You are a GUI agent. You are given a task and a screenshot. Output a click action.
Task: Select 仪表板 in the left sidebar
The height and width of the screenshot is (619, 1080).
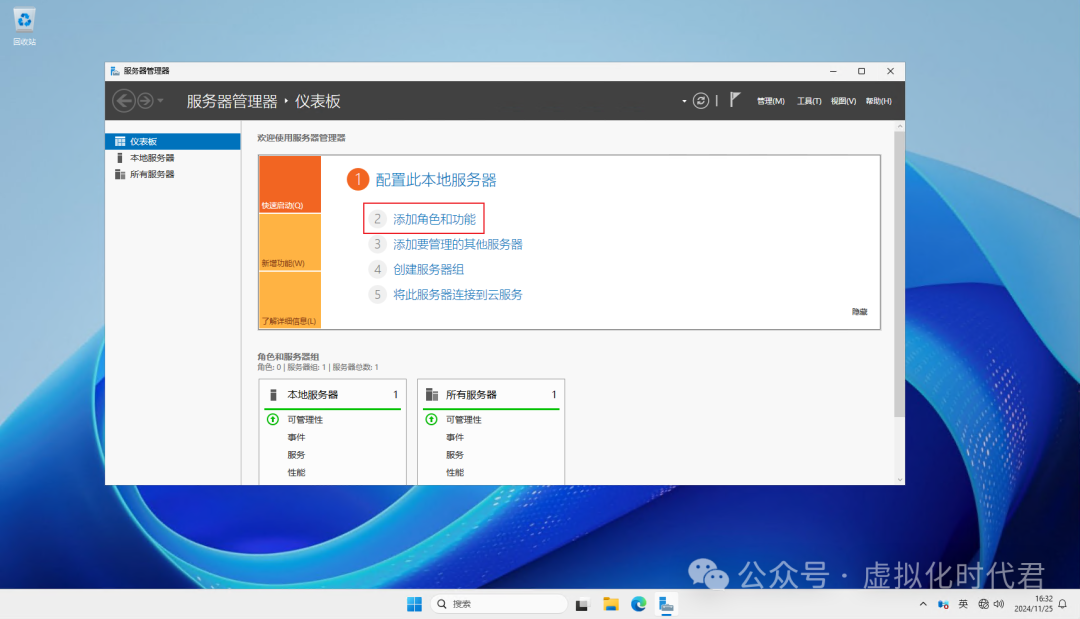pyautogui.click(x=173, y=141)
